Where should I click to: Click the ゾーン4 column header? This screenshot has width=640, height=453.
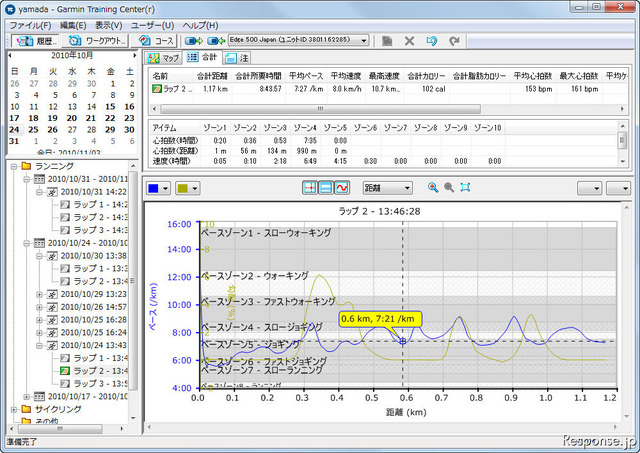pyautogui.click(x=305, y=128)
